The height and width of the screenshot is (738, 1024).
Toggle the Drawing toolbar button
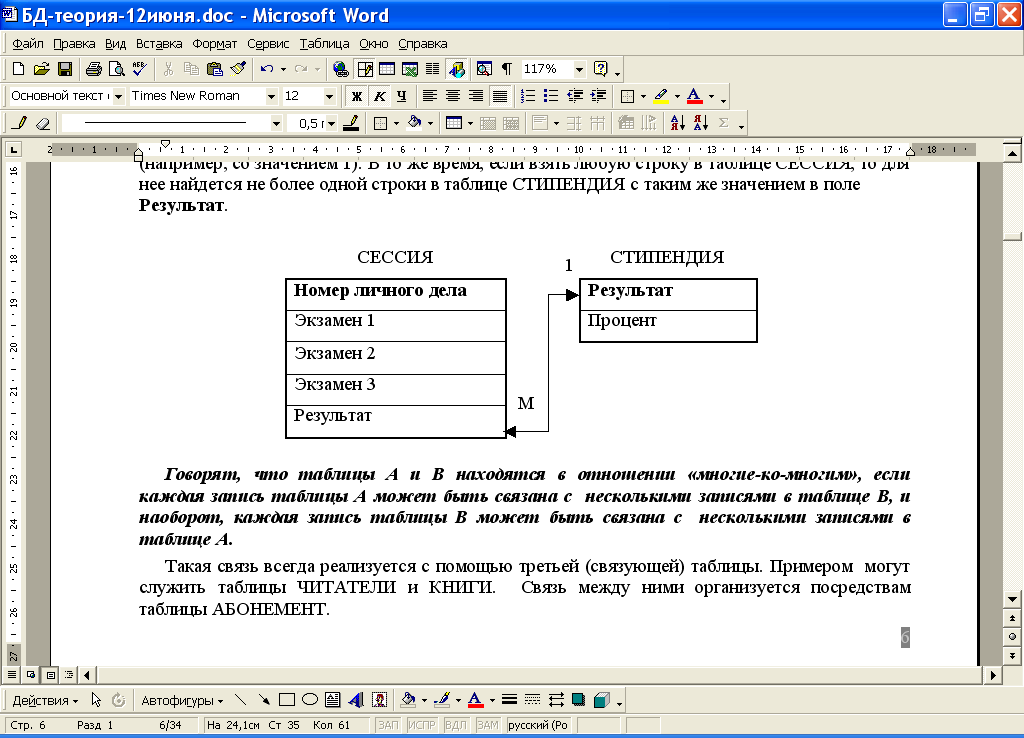pos(456,69)
